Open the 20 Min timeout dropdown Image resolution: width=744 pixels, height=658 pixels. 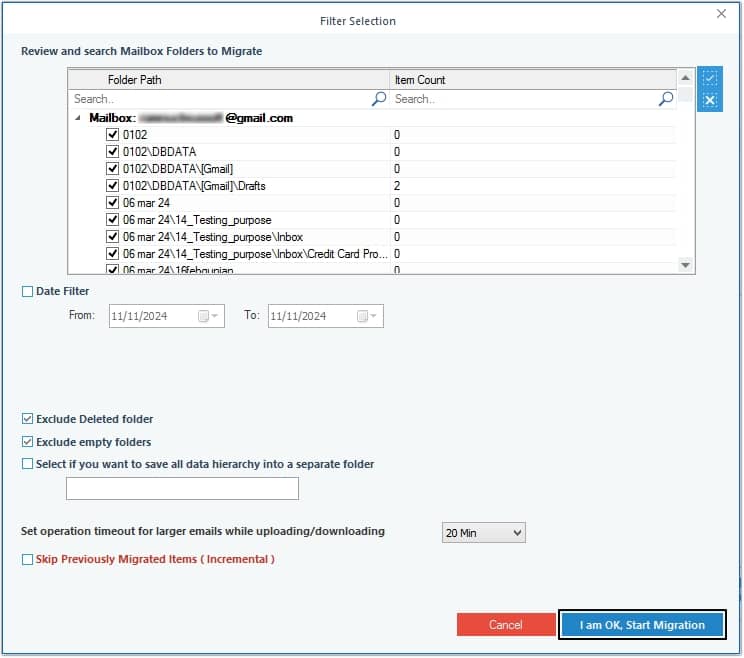[x=484, y=533]
